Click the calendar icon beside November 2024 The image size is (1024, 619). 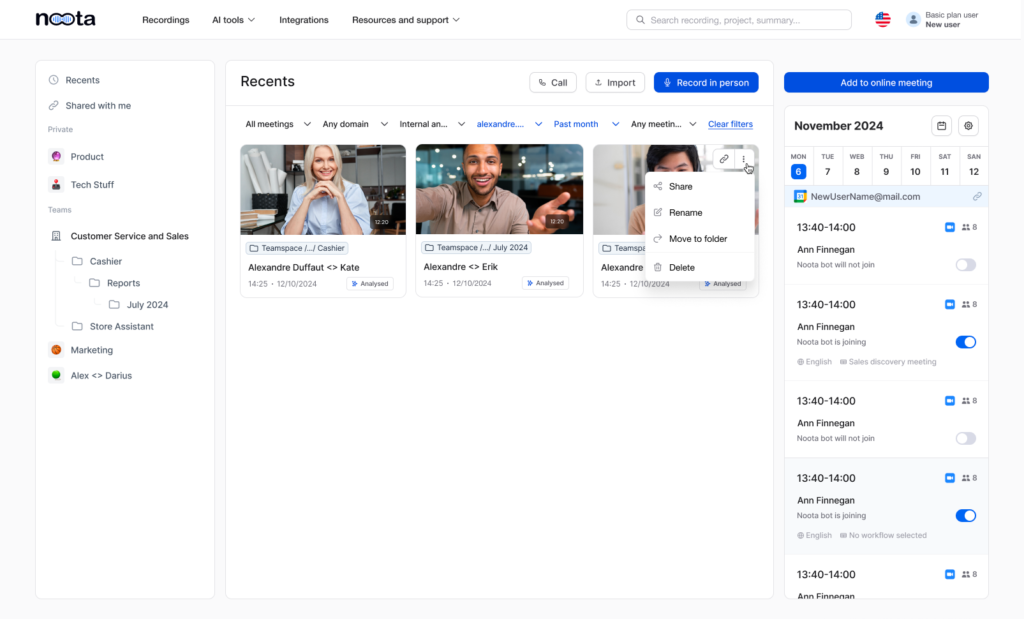[x=941, y=126]
